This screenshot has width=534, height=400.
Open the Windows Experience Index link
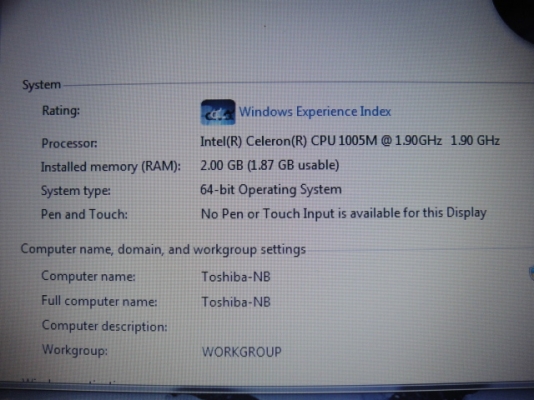point(315,112)
